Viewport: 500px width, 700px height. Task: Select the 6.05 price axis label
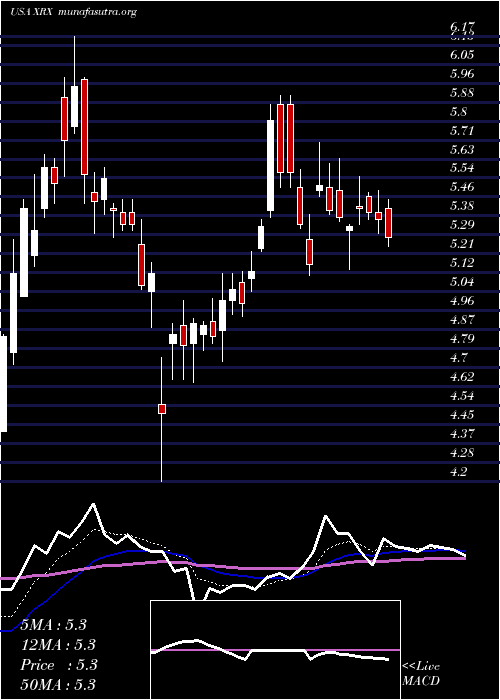462,55
